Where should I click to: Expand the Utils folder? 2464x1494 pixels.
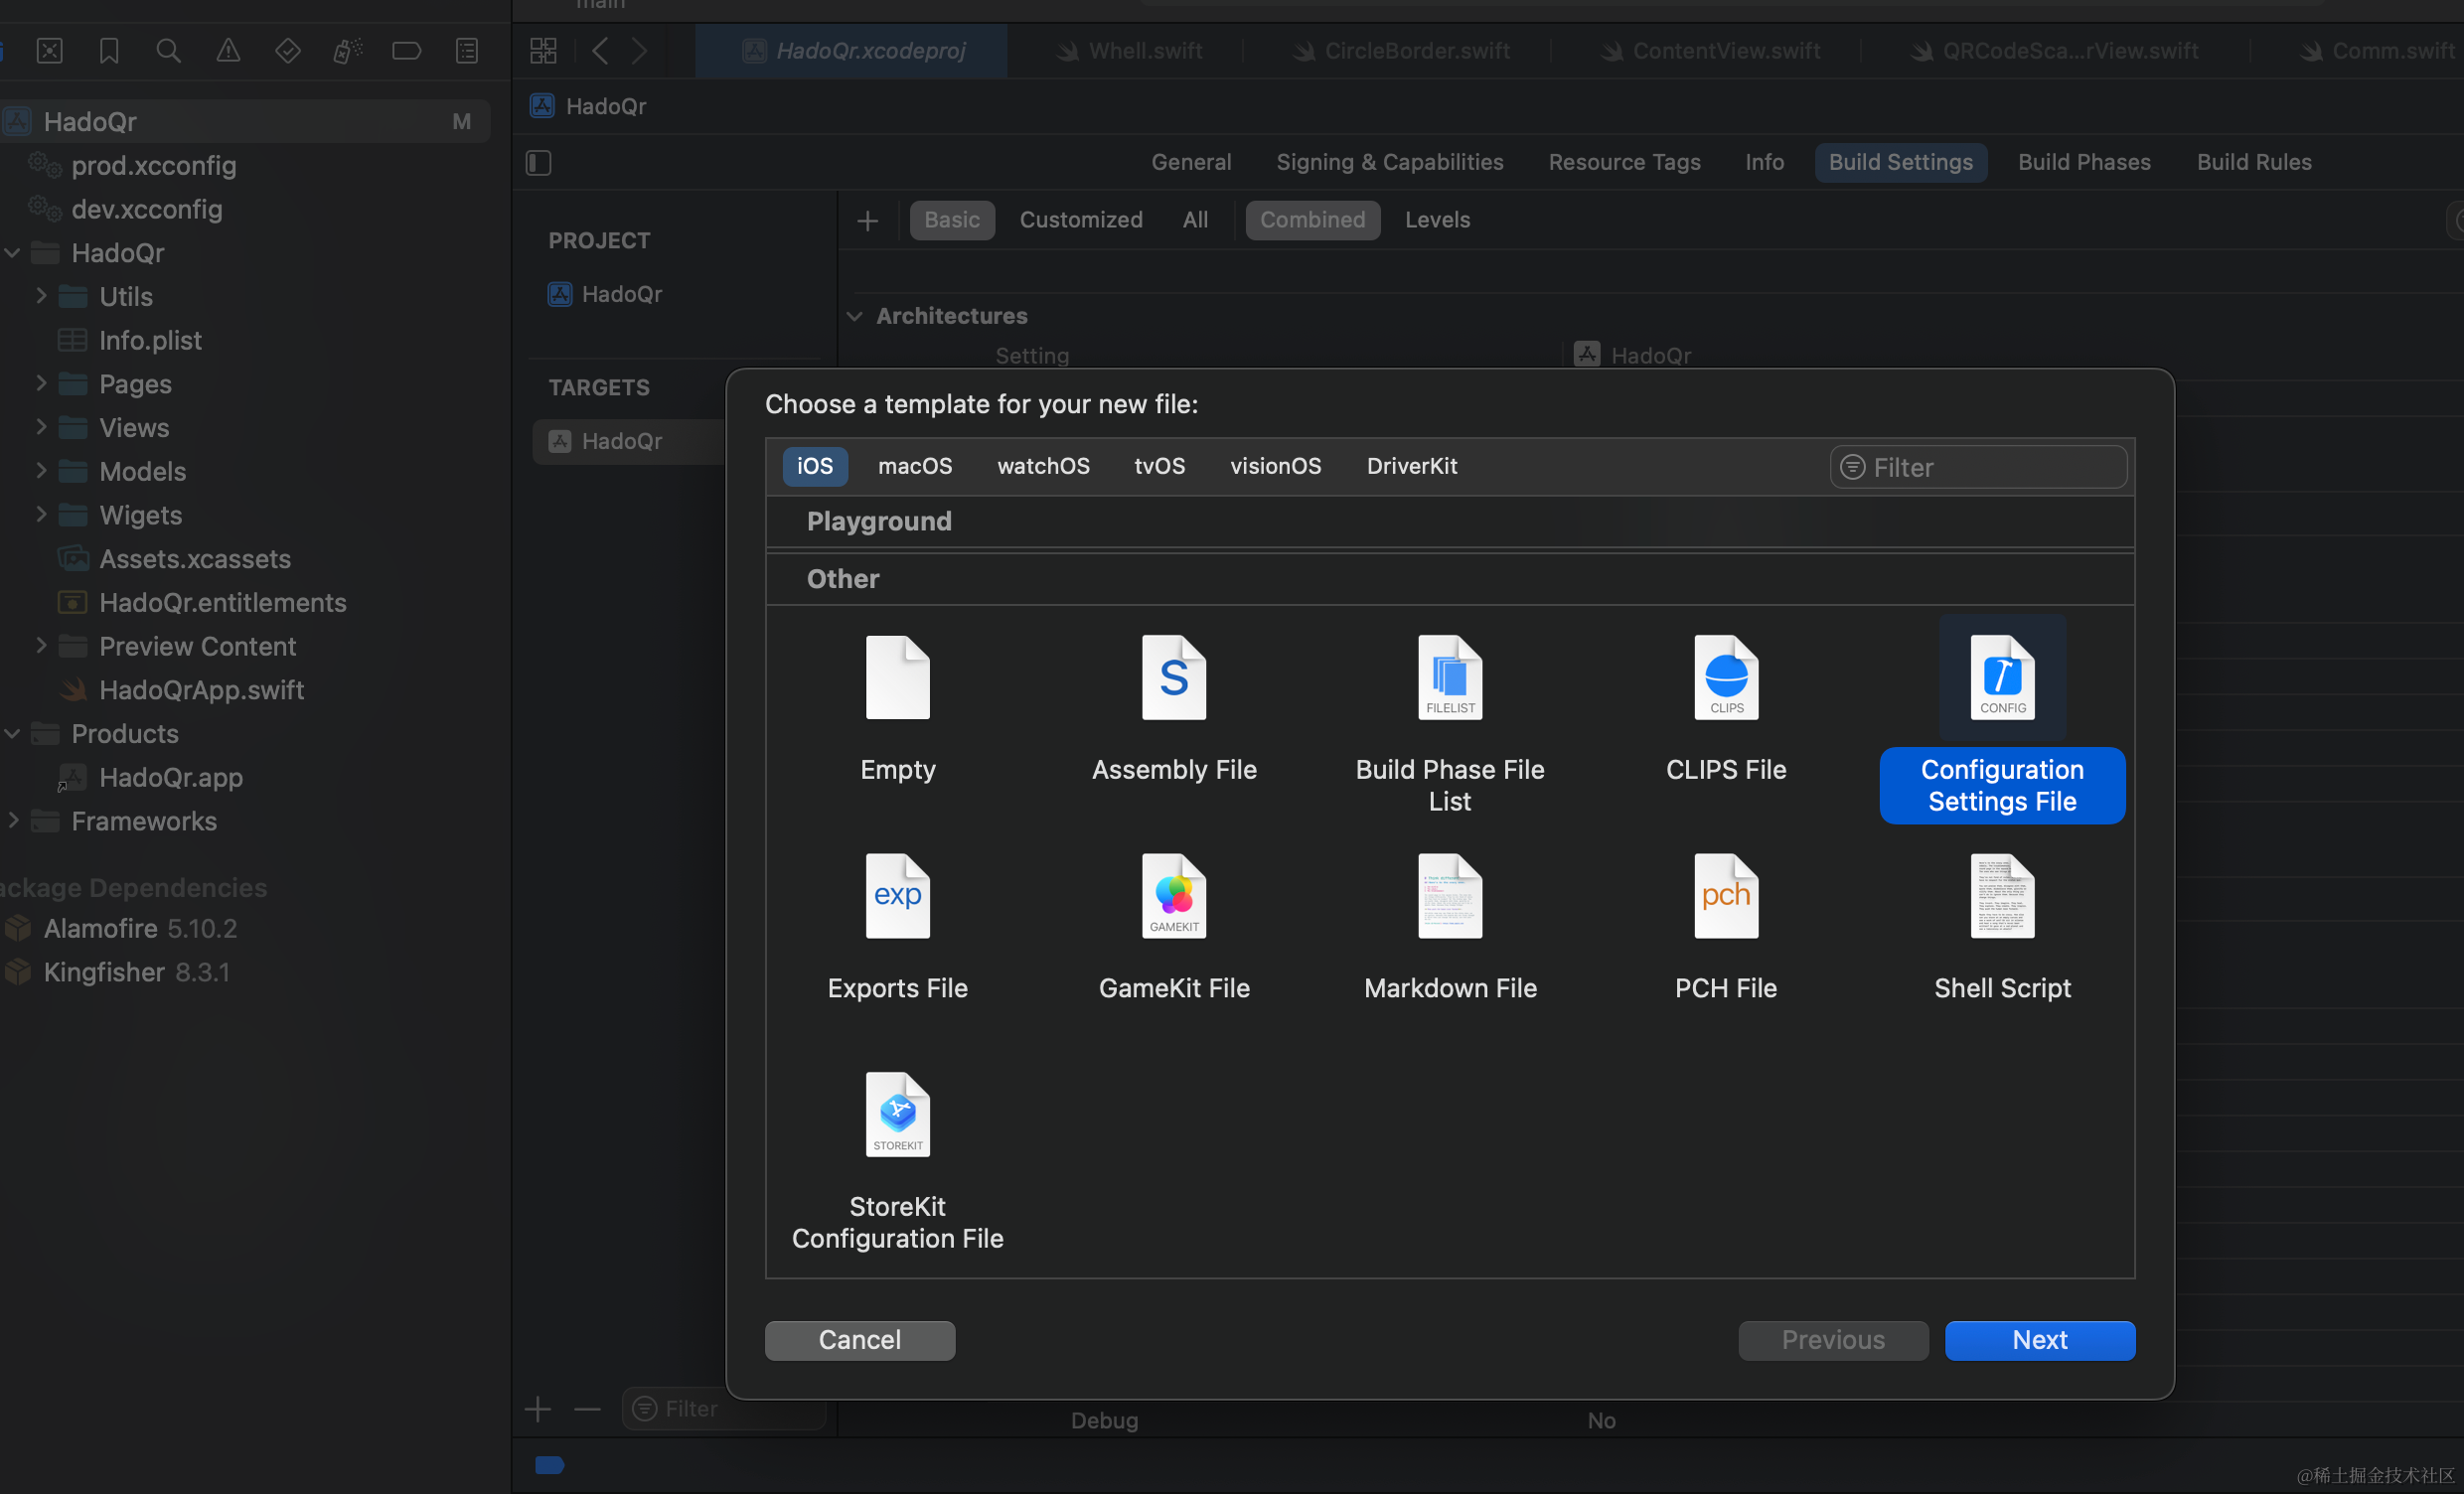(x=41, y=296)
